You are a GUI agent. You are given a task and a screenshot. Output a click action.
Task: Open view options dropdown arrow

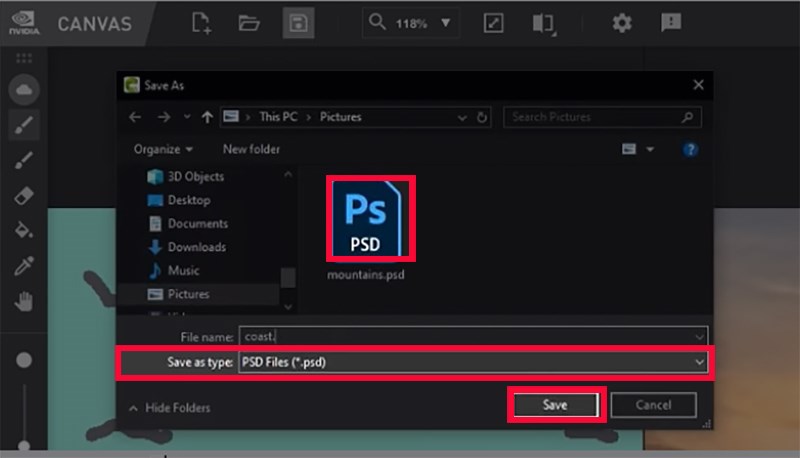tap(650, 149)
